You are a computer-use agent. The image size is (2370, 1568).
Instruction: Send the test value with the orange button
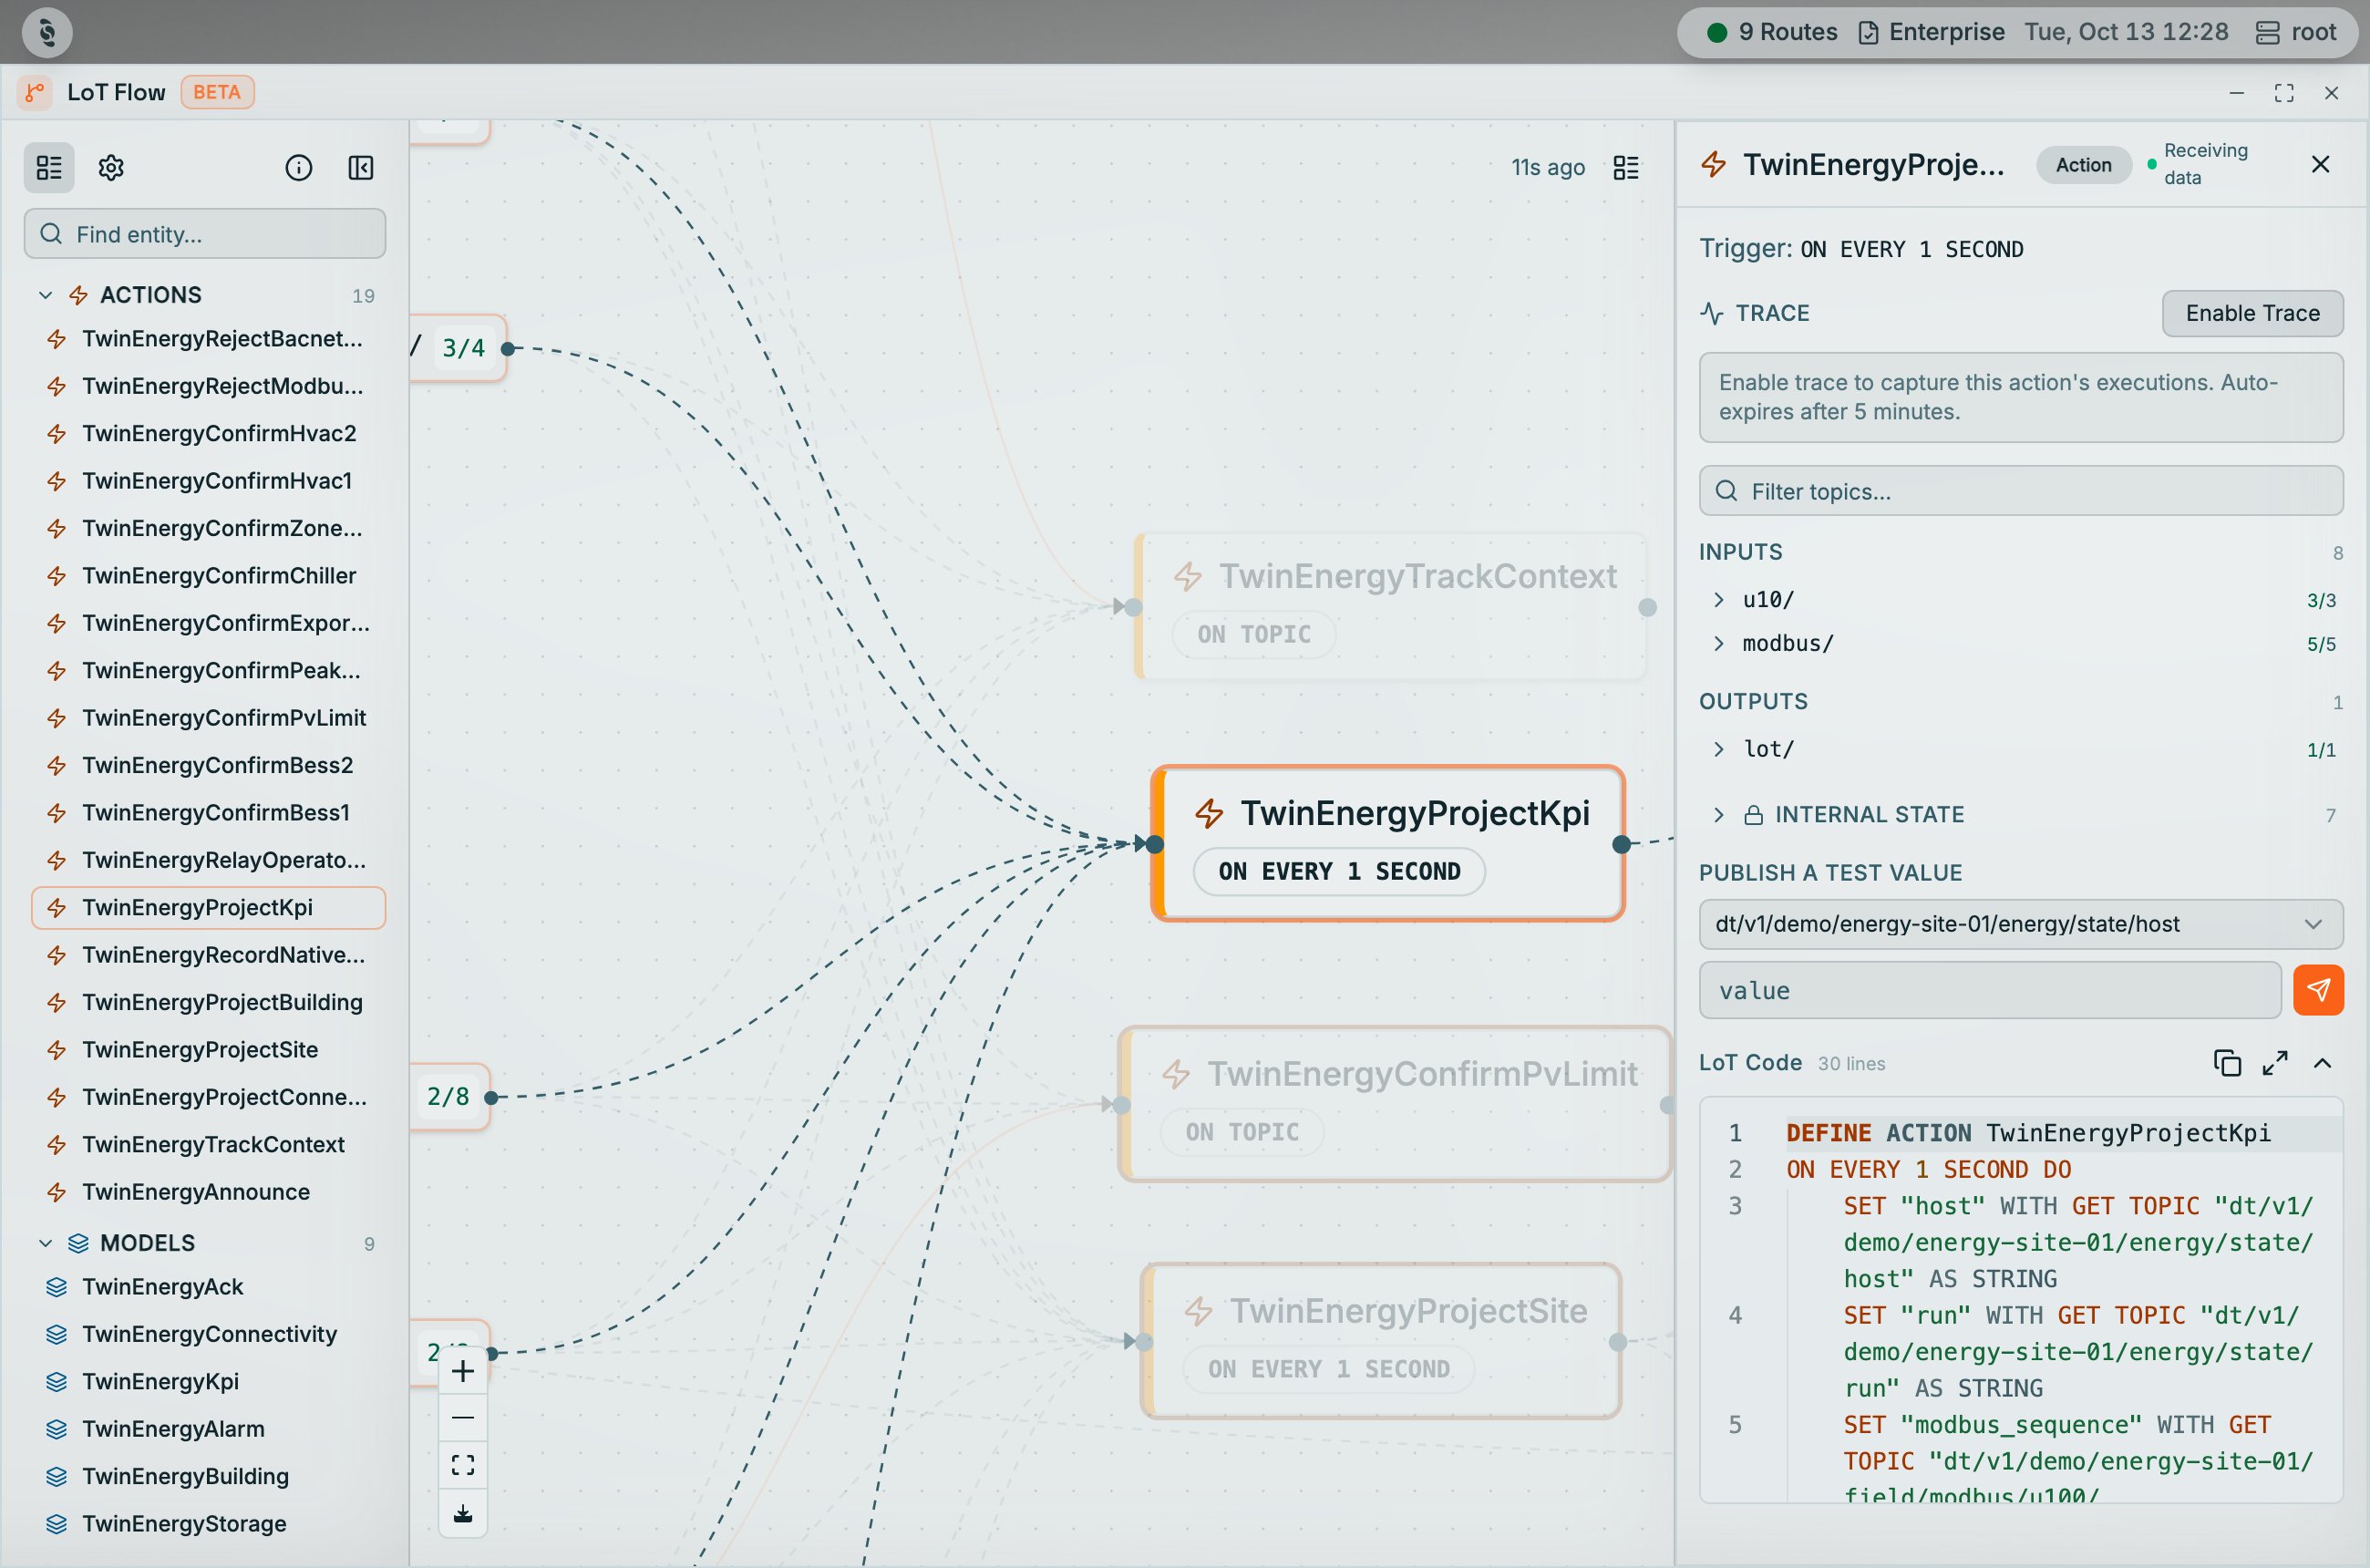pyautogui.click(x=2318, y=989)
